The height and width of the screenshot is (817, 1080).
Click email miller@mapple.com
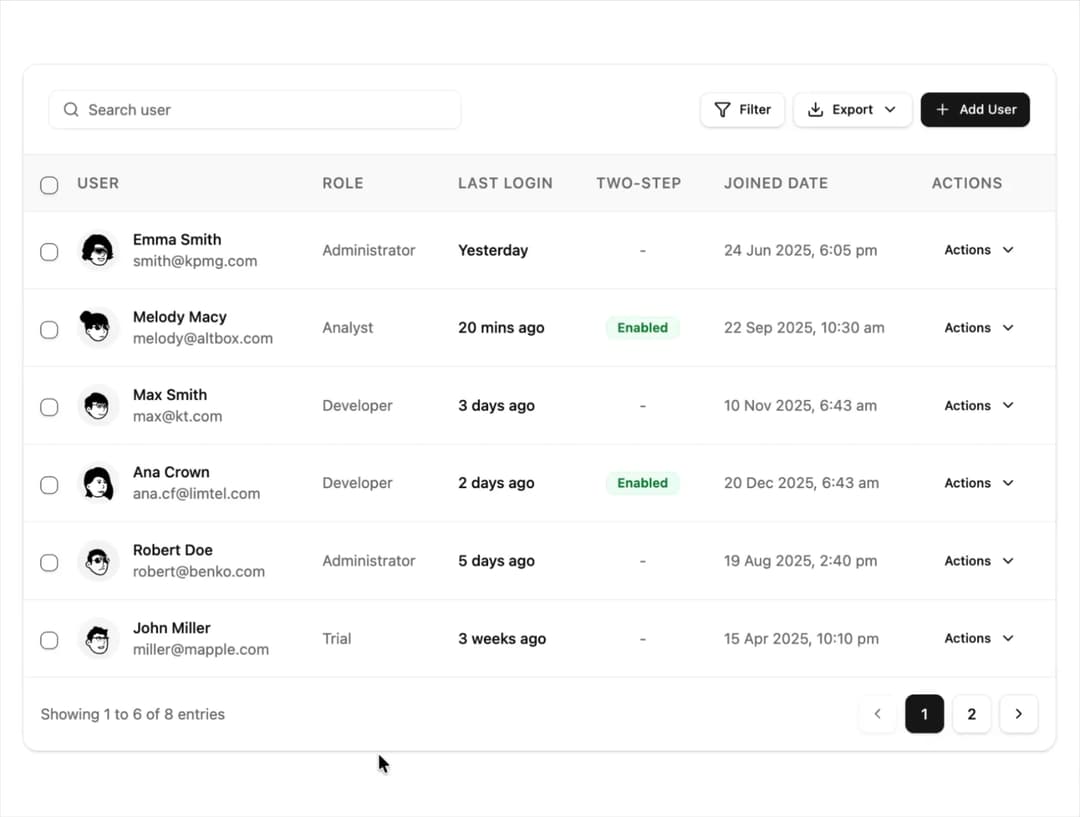[x=200, y=650]
